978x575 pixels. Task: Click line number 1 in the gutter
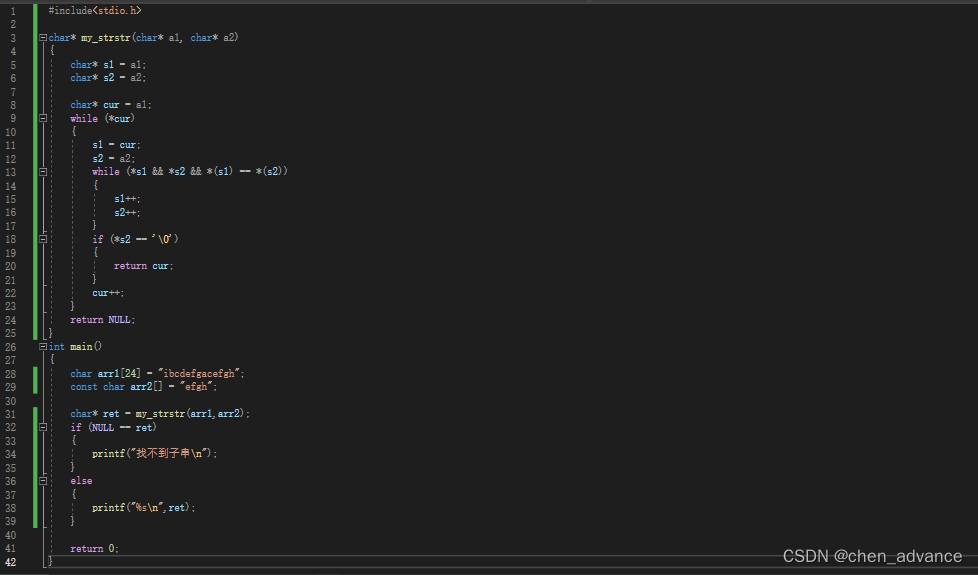(13, 11)
